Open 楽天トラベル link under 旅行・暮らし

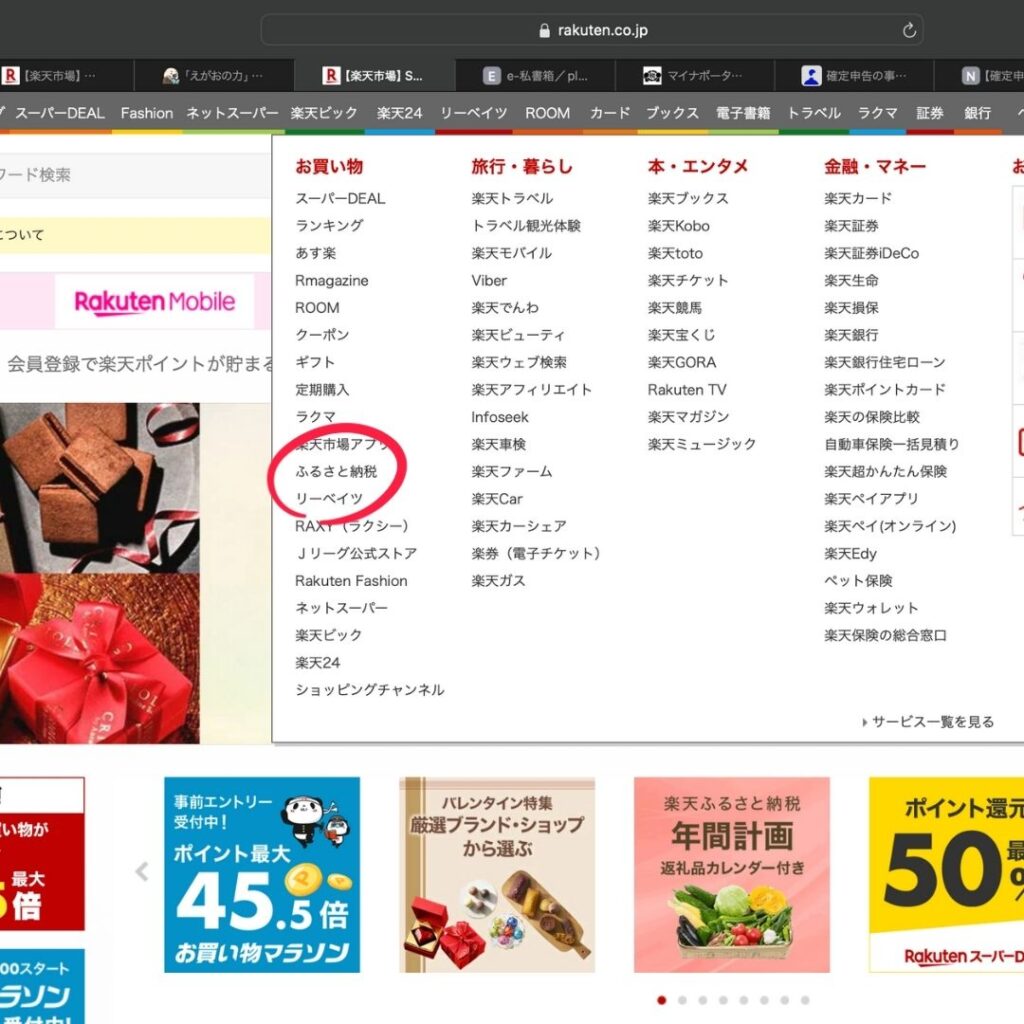tap(511, 198)
